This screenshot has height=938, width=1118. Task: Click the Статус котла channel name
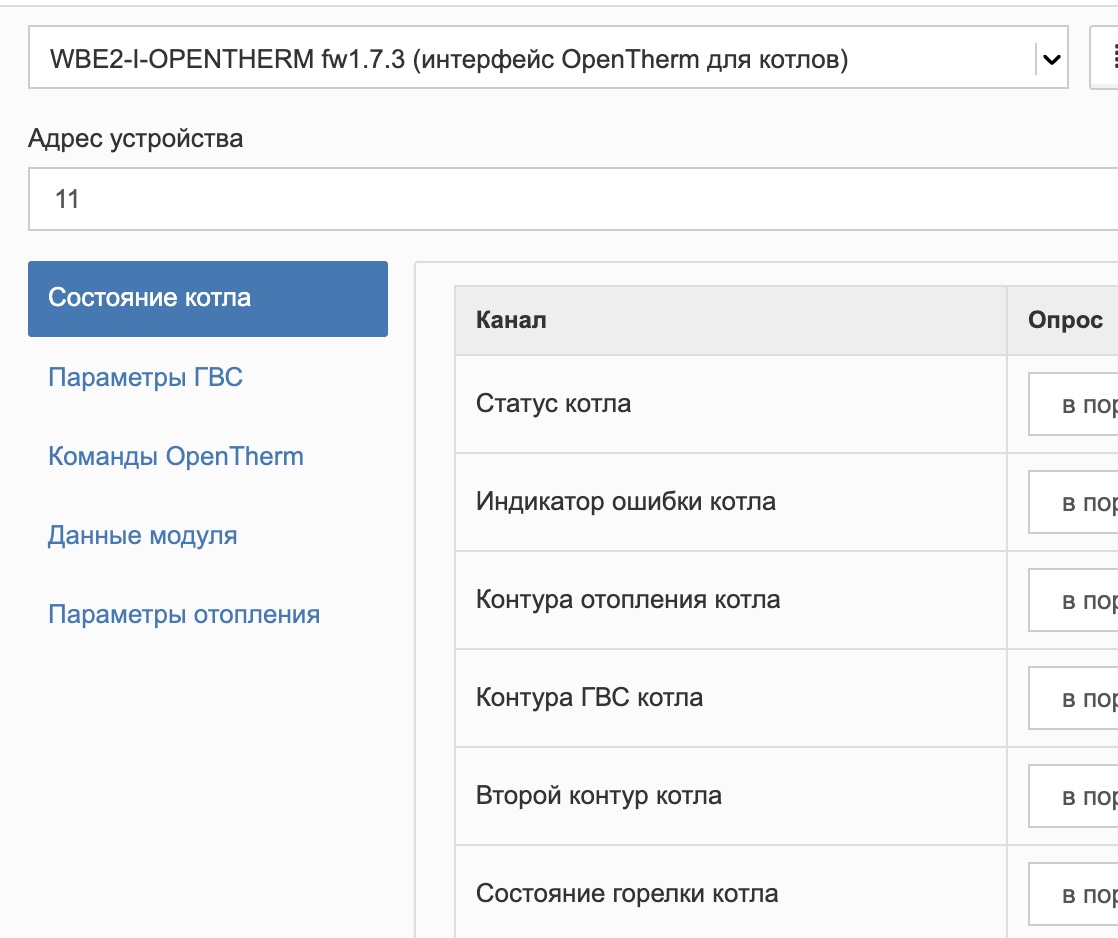[553, 403]
